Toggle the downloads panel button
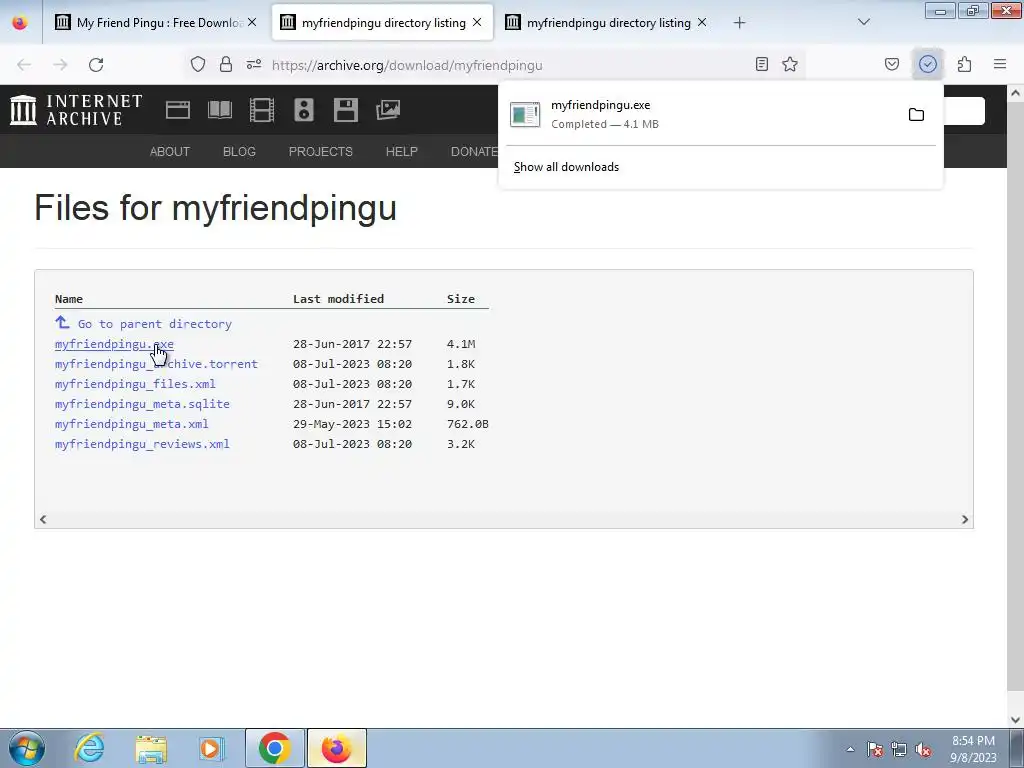1024x768 pixels. click(x=928, y=64)
